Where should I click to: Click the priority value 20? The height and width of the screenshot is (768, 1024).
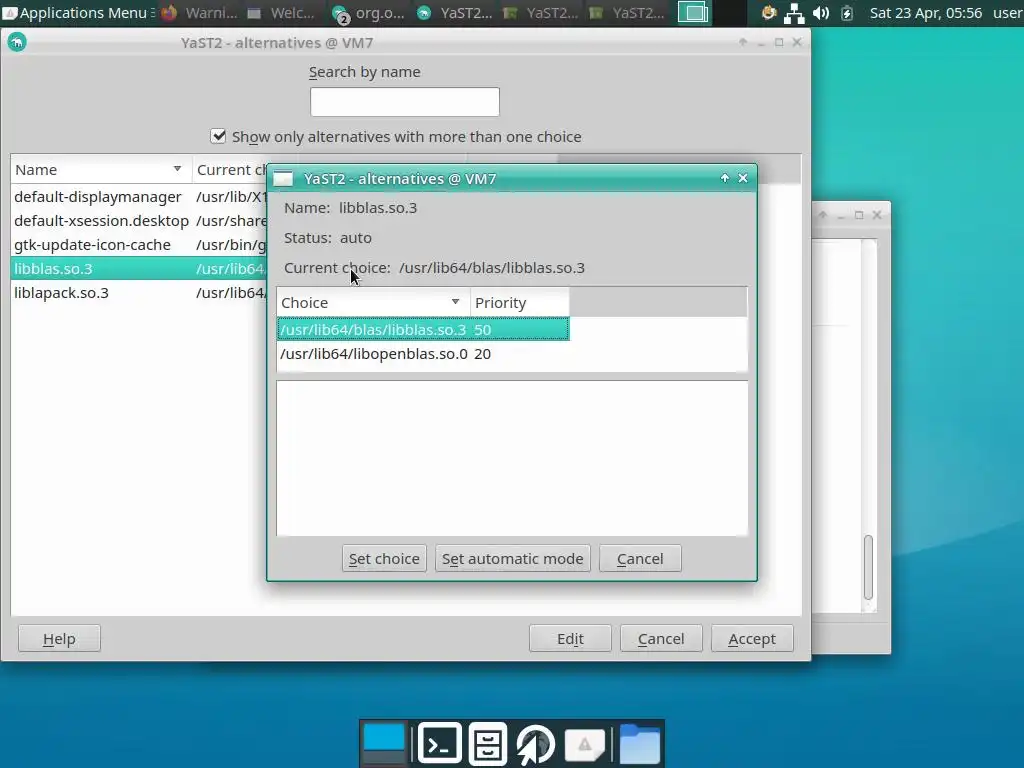(x=483, y=353)
